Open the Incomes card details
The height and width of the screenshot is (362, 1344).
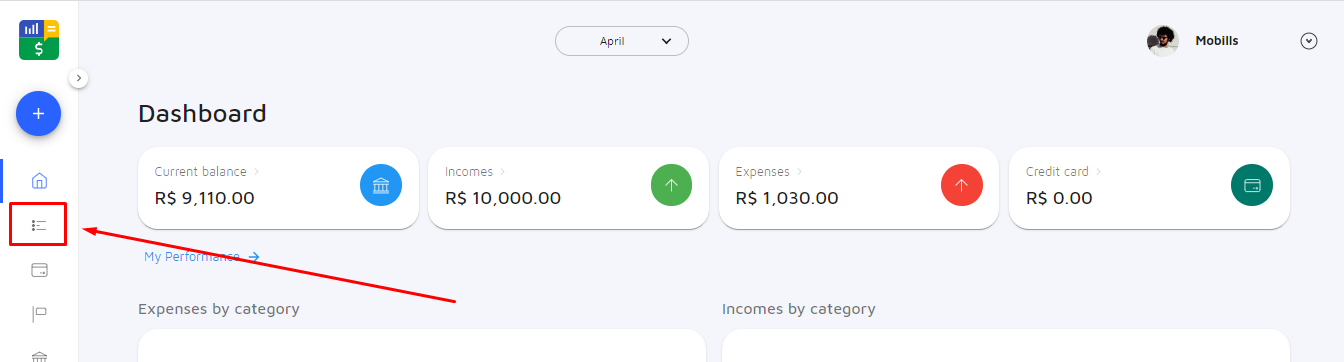tap(568, 188)
